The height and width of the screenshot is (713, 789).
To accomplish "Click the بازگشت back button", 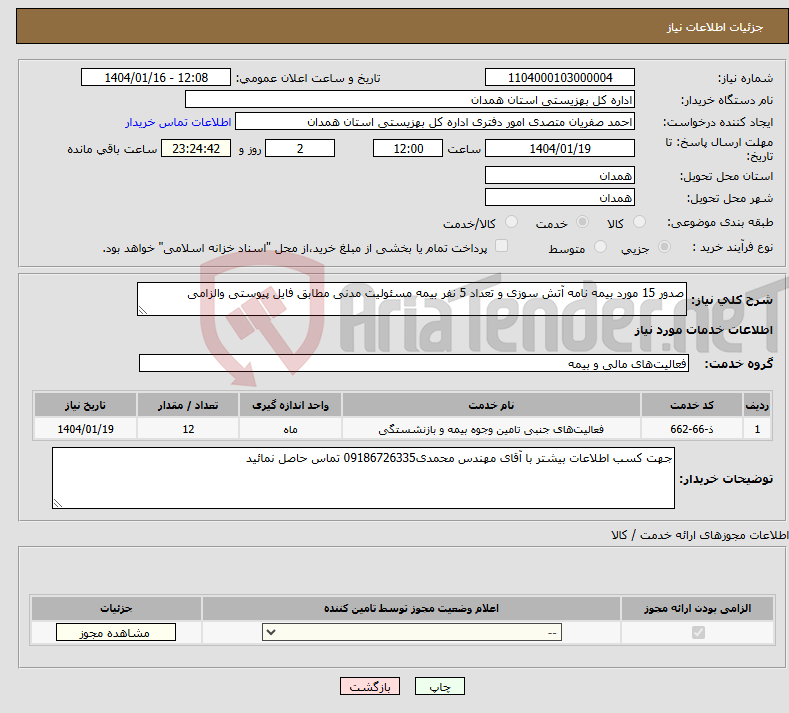I will pyautogui.click(x=370, y=686).
